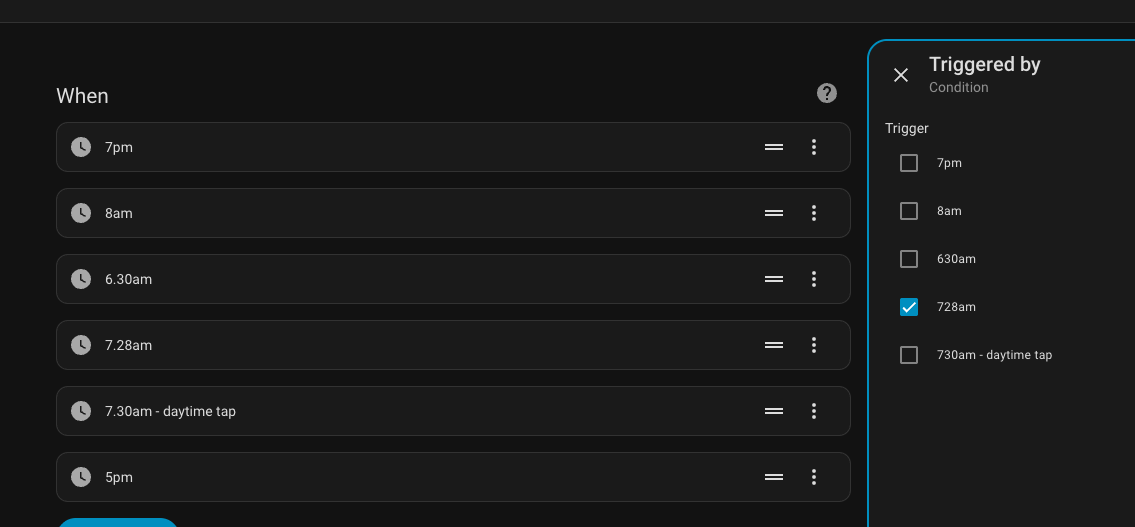Open three-dot menu for 6.30am trigger
This screenshot has height=527, width=1135.
point(814,279)
